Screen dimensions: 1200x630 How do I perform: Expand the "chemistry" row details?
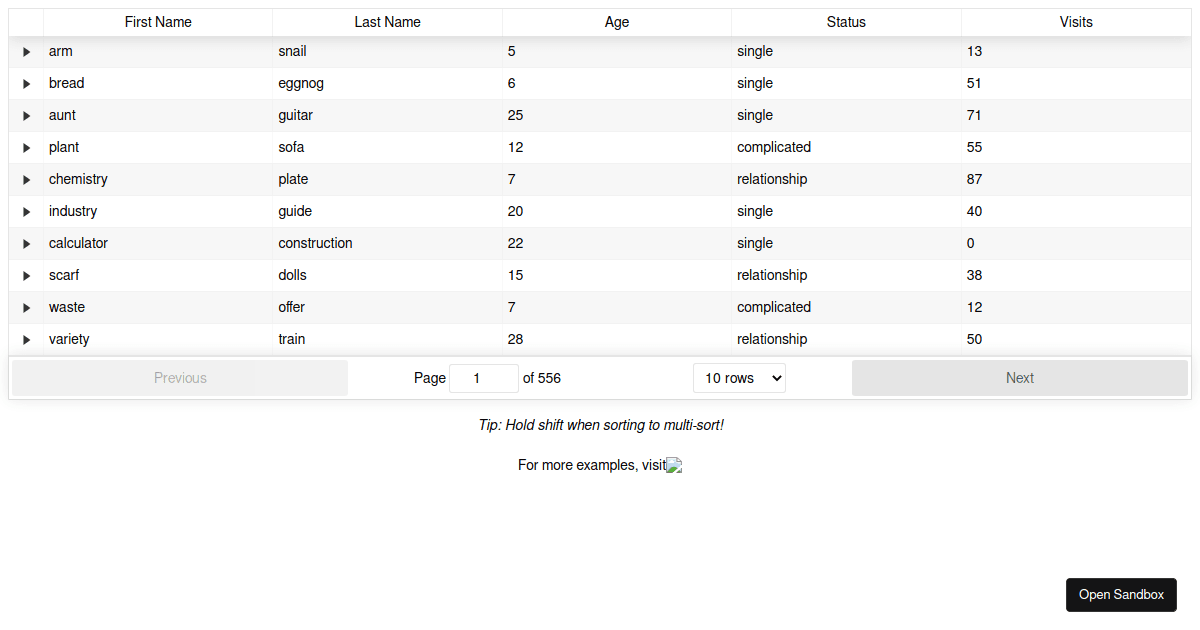(x=26, y=179)
